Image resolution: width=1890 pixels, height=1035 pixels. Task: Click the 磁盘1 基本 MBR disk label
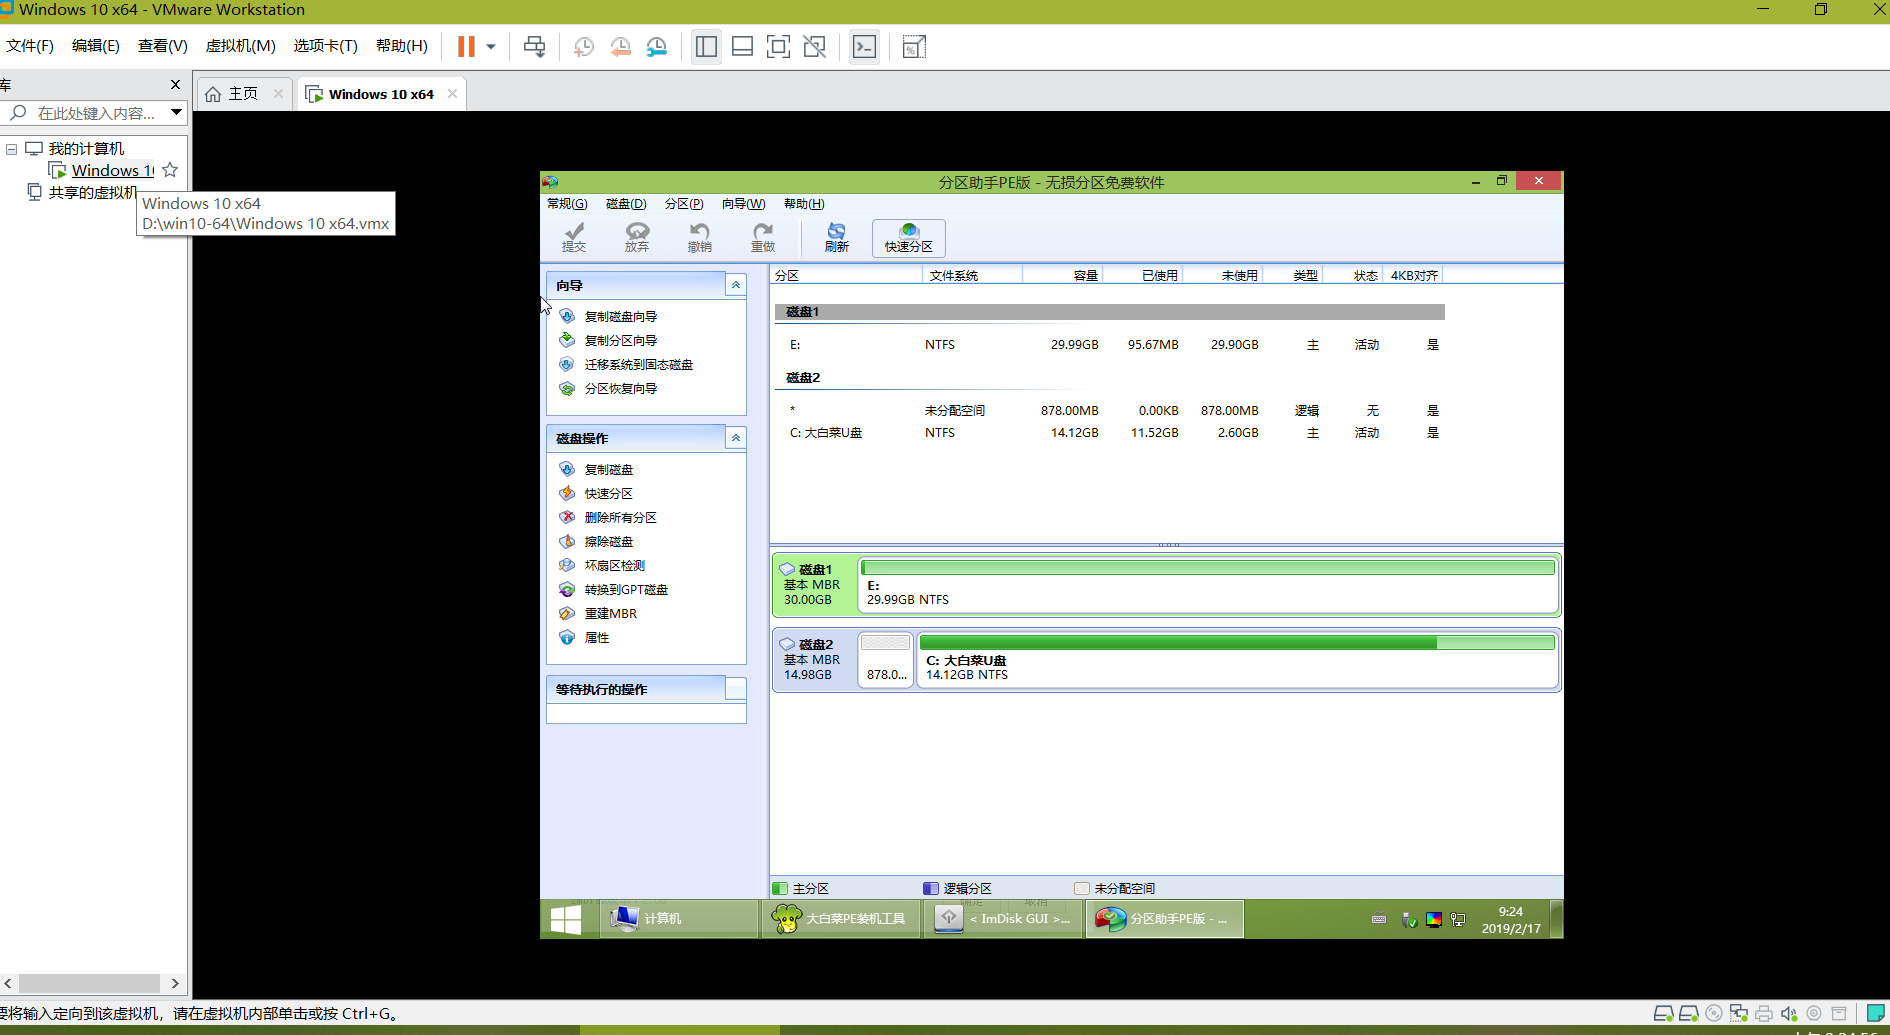point(814,584)
